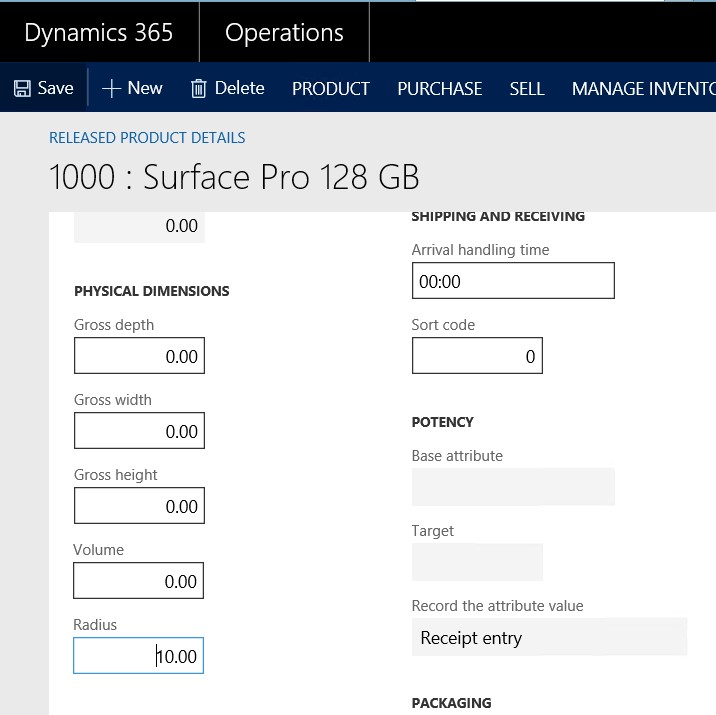The image size is (716, 715).
Task: Click the Gross width field
Action: [139, 432]
